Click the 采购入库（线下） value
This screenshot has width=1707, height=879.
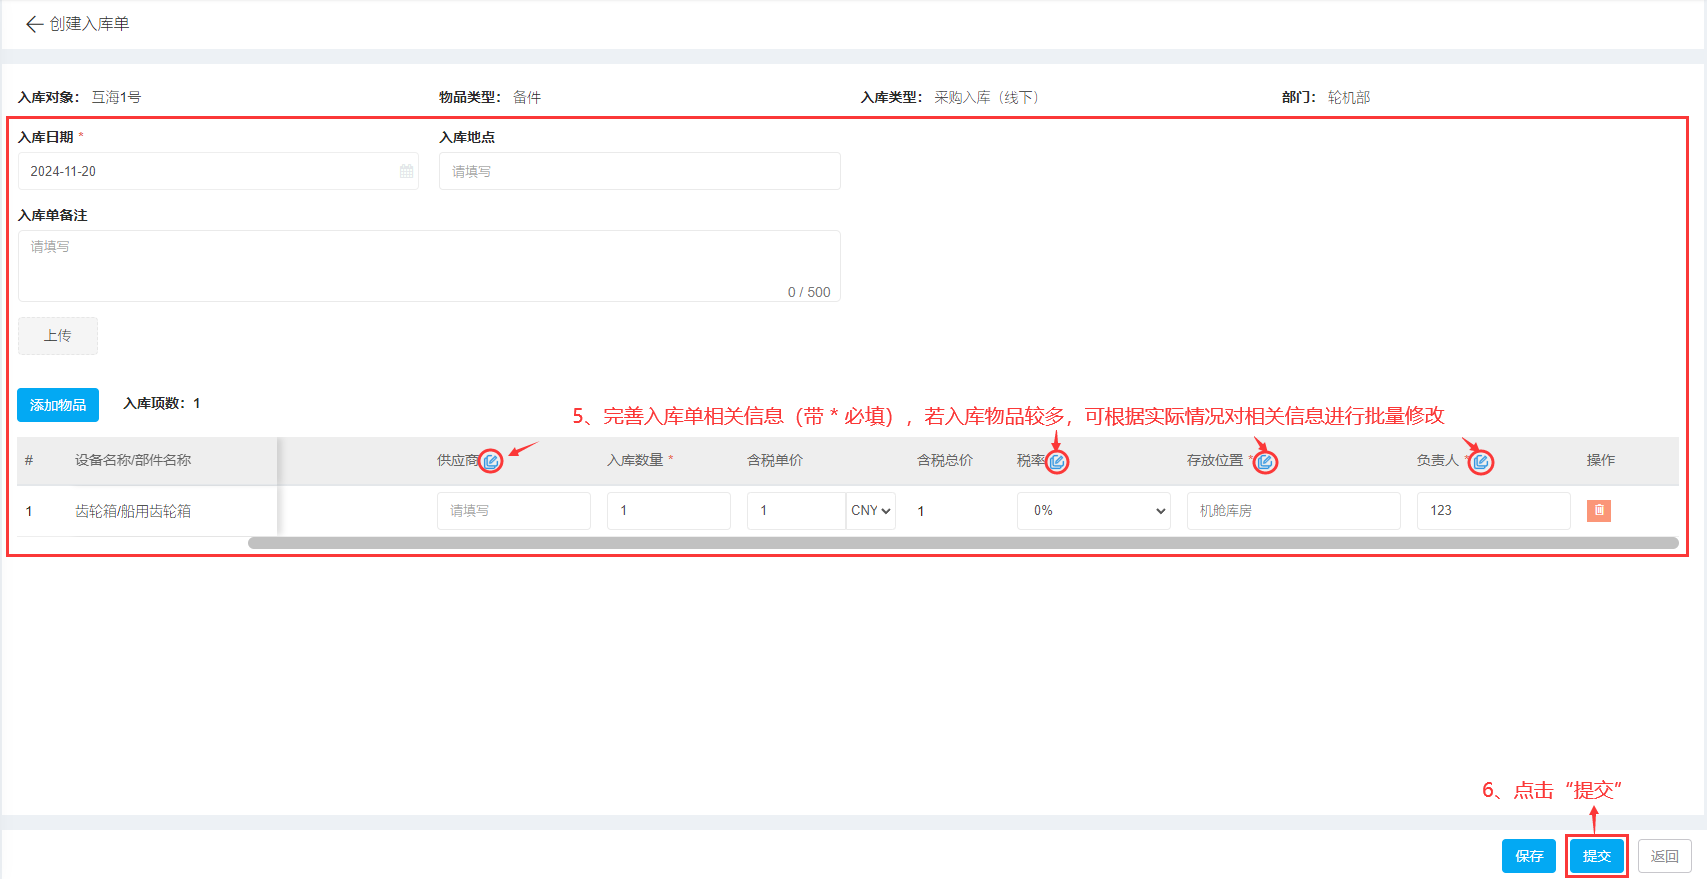tap(987, 97)
